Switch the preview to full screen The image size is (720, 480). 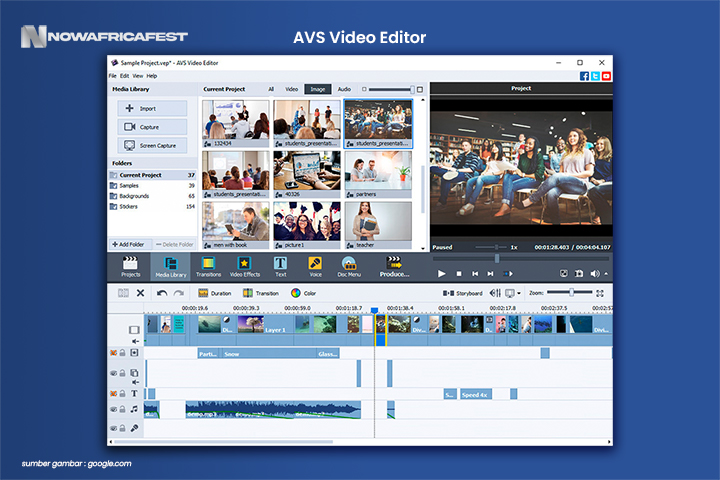564,274
